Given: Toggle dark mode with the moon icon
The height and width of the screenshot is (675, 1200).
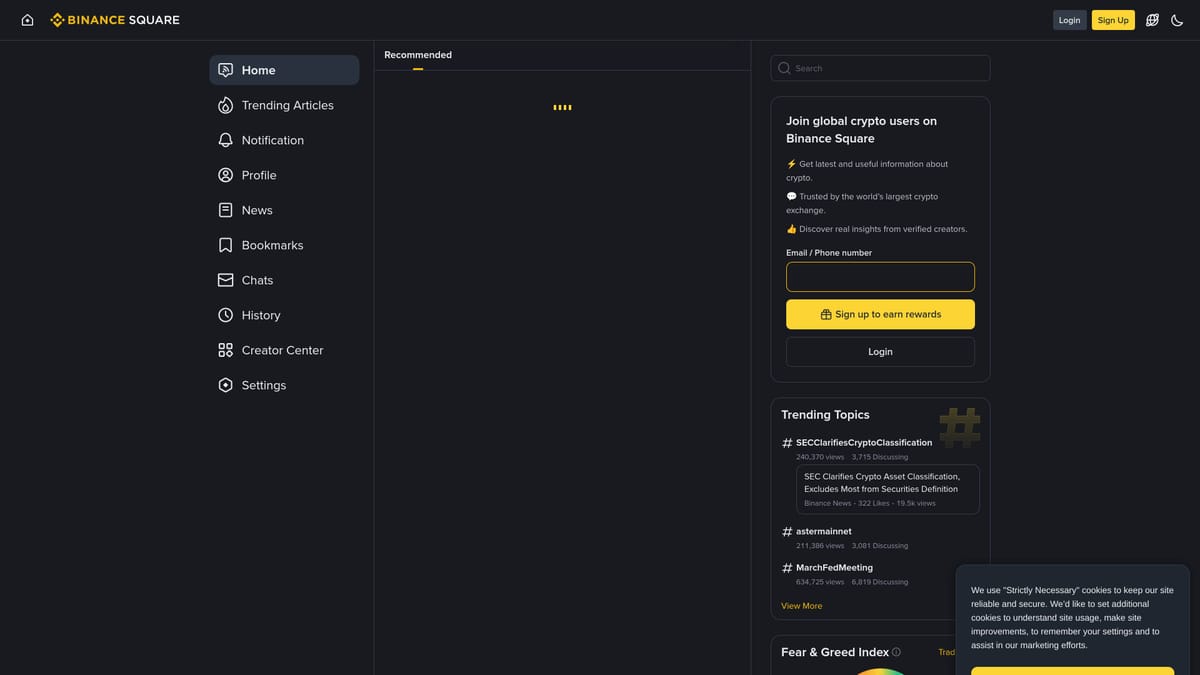Looking at the screenshot, I should 1177,19.
